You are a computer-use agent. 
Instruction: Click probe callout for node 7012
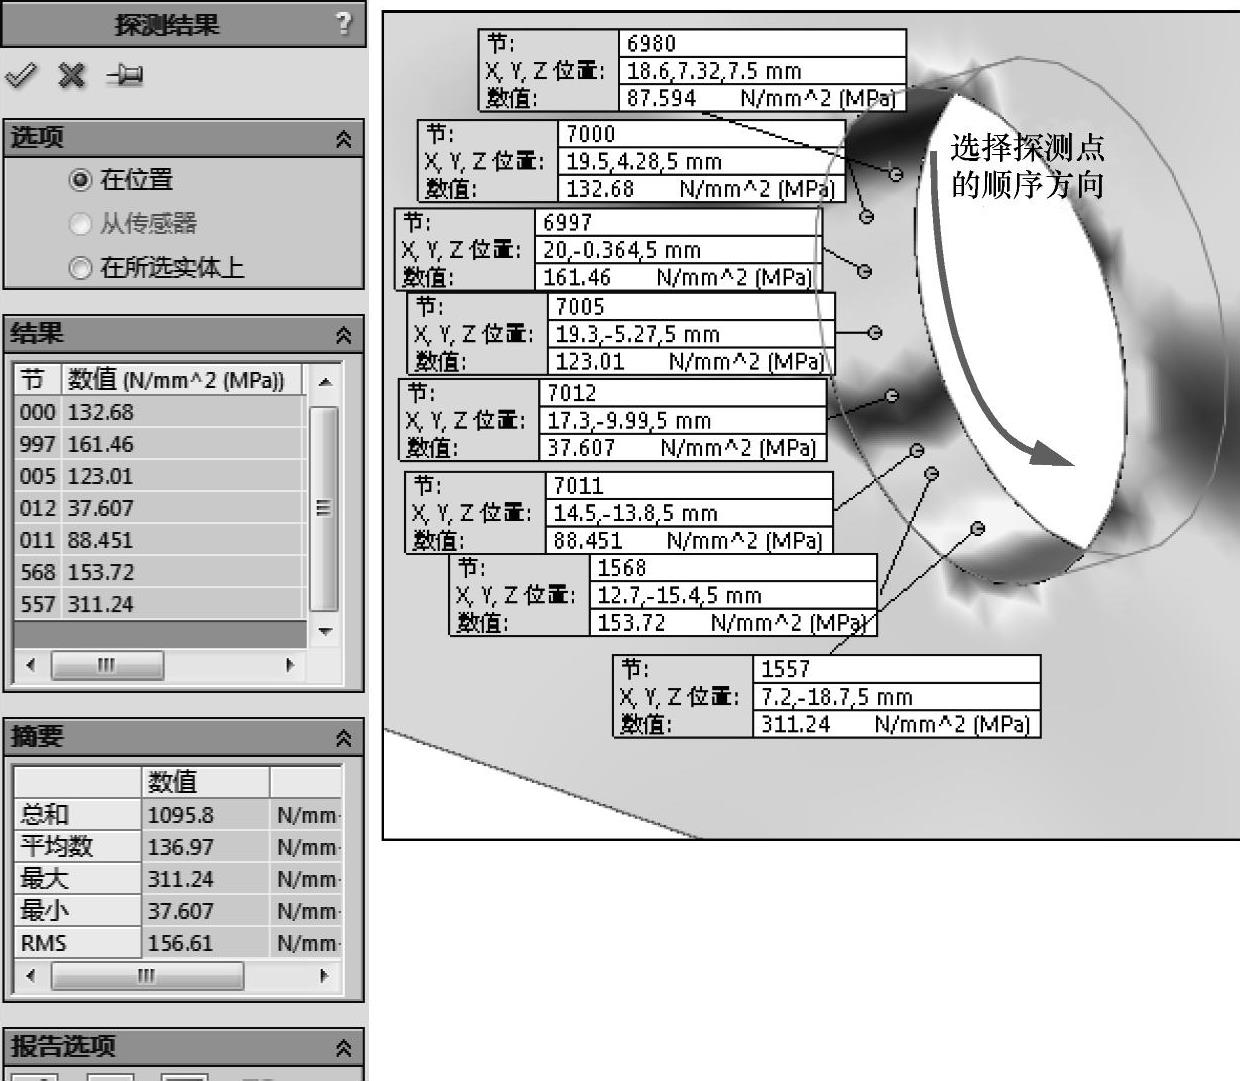pyautogui.click(x=613, y=420)
